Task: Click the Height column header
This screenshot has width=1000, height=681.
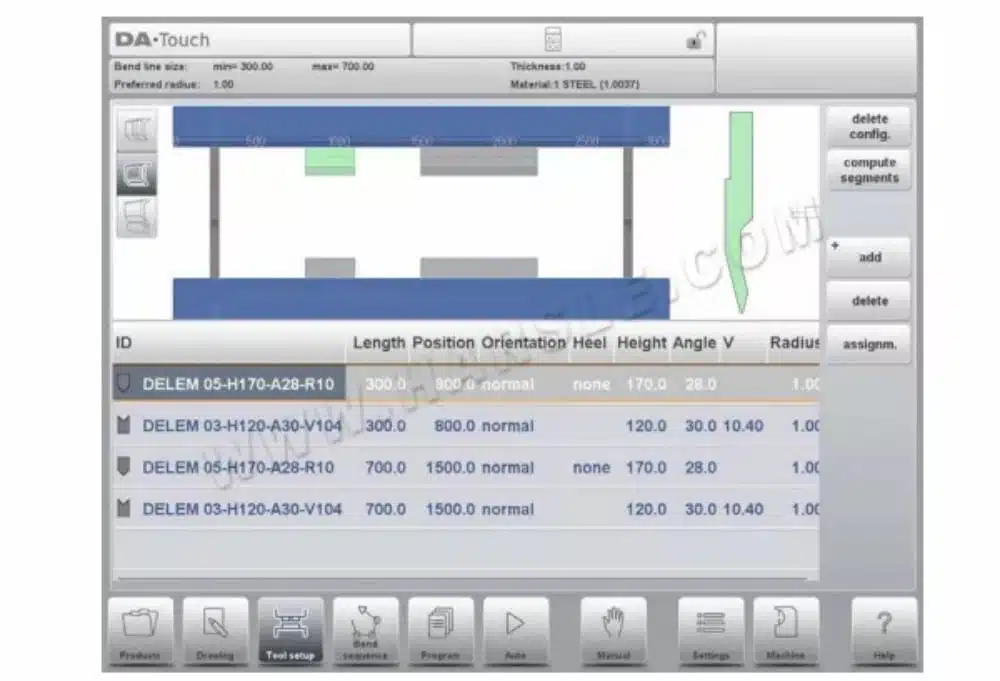Action: pyautogui.click(x=642, y=343)
